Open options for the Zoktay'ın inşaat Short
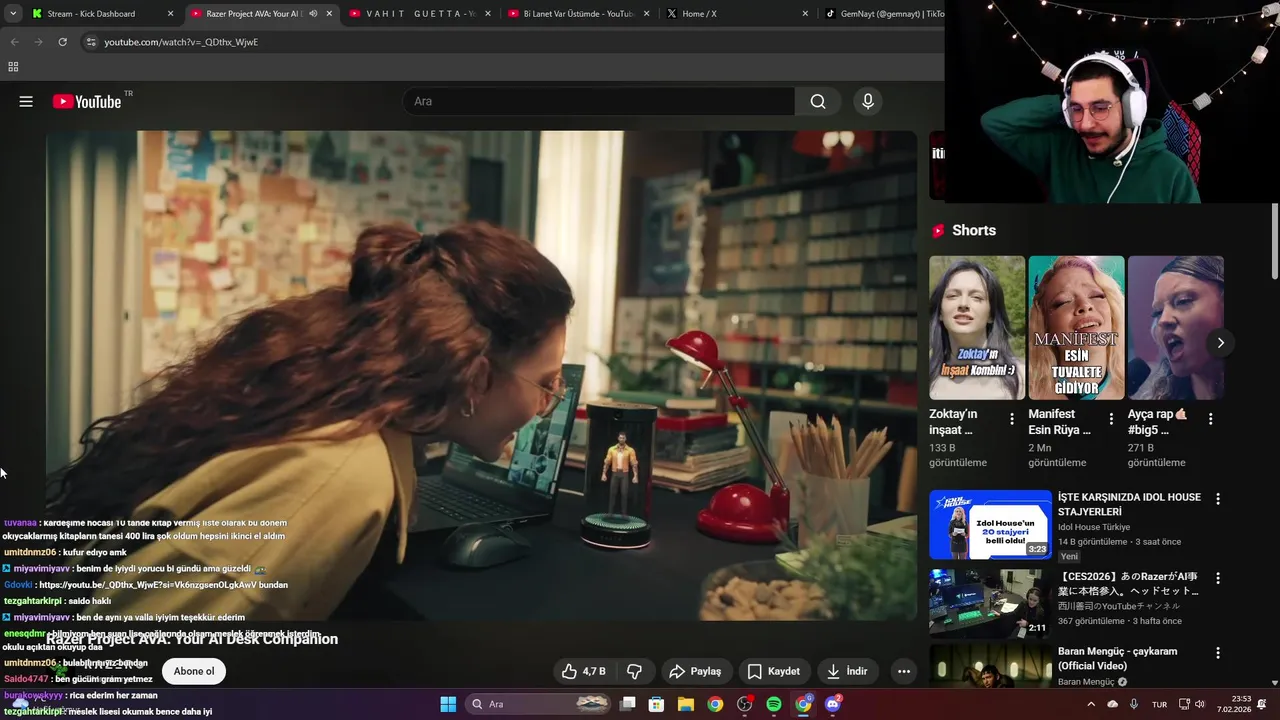The height and width of the screenshot is (720, 1280). [x=1012, y=419]
